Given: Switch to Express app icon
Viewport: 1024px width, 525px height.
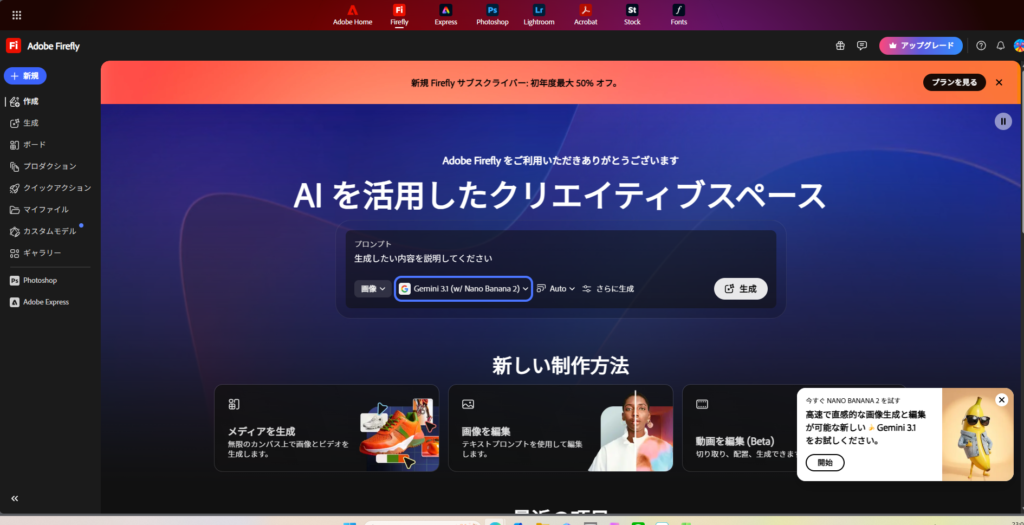Looking at the screenshot, I should click(x=445, y=15).
